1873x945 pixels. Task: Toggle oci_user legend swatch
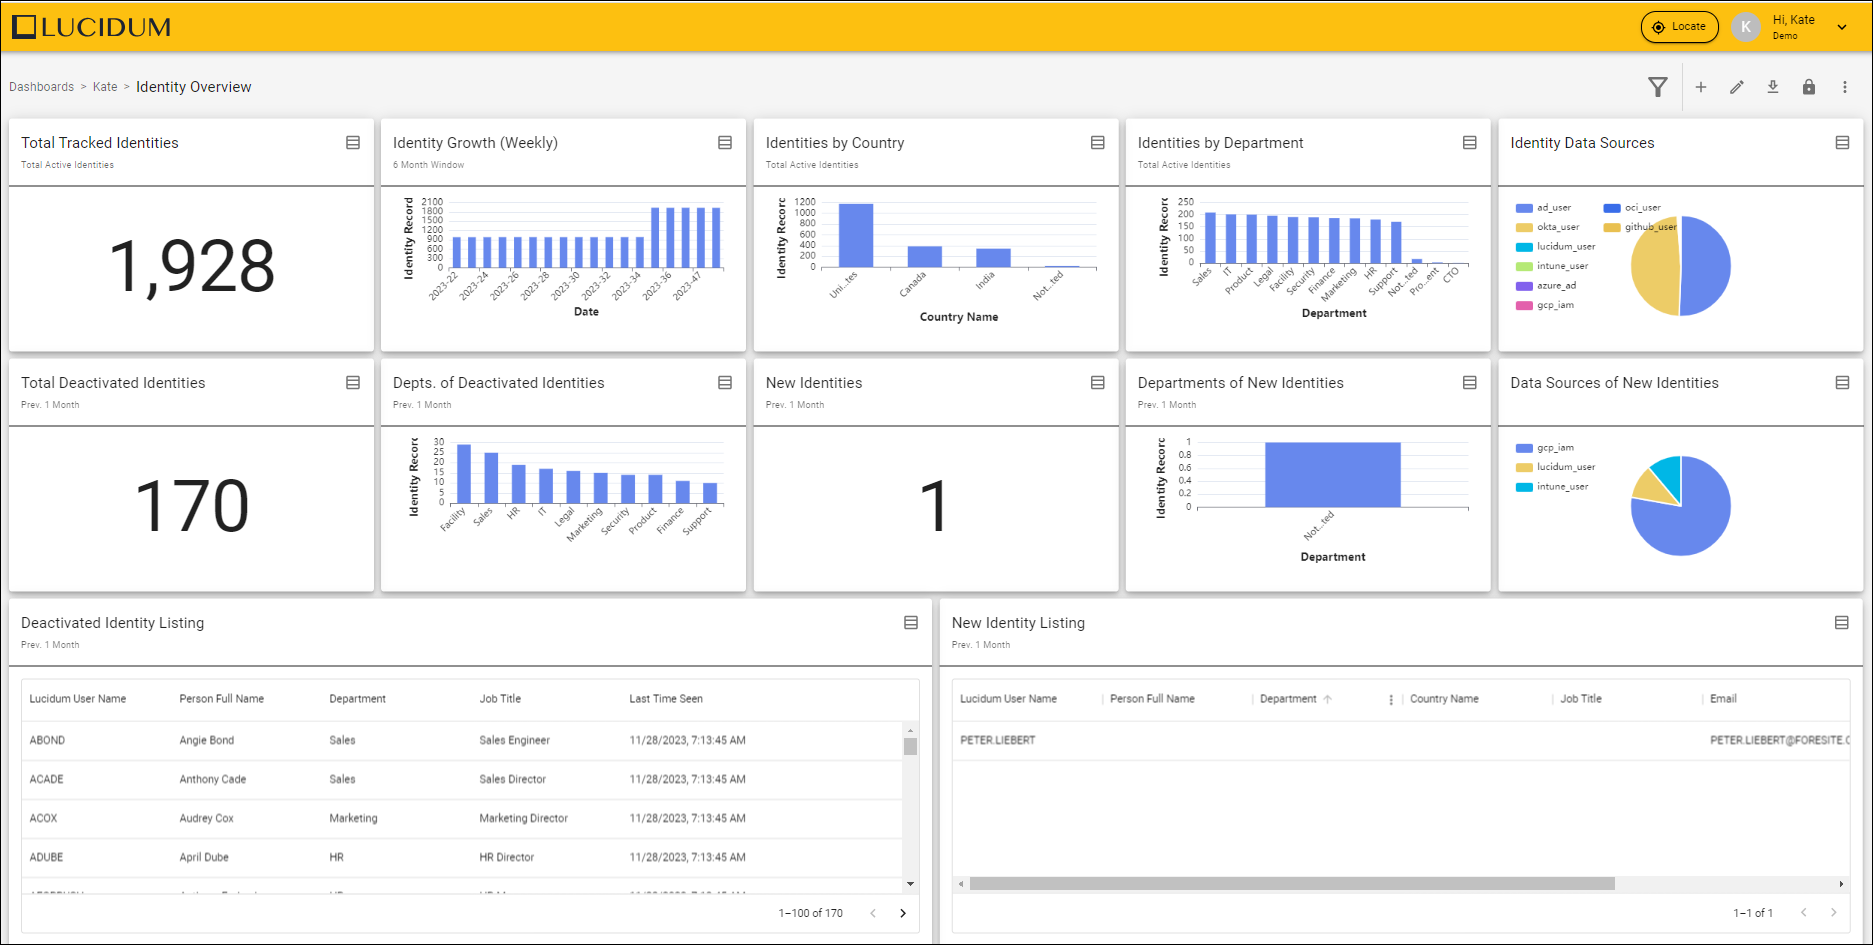tap(1612, 208)
